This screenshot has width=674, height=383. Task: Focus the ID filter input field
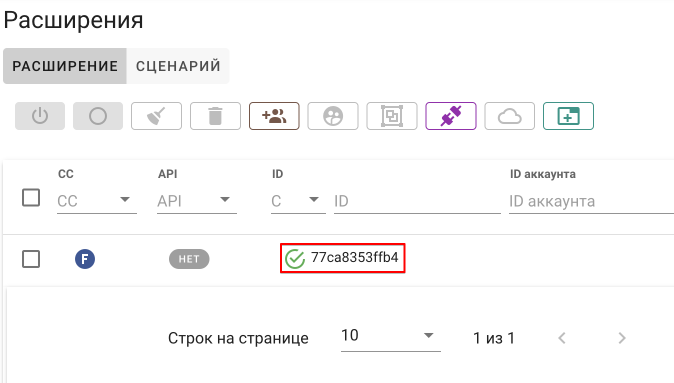(x=417, y=201)
